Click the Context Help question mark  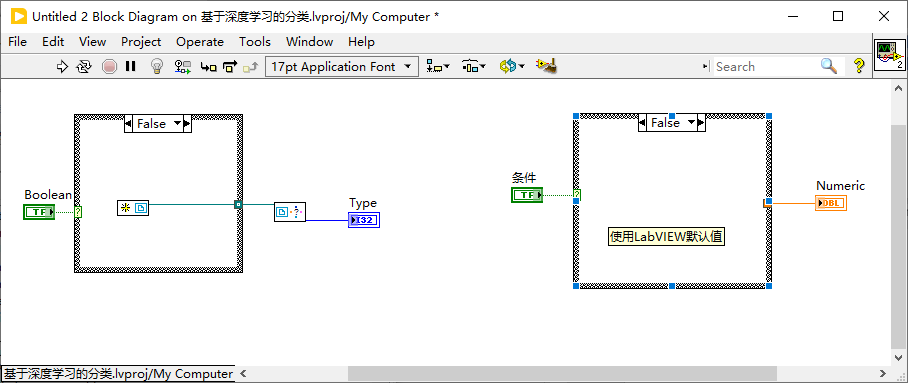(858, 66)
